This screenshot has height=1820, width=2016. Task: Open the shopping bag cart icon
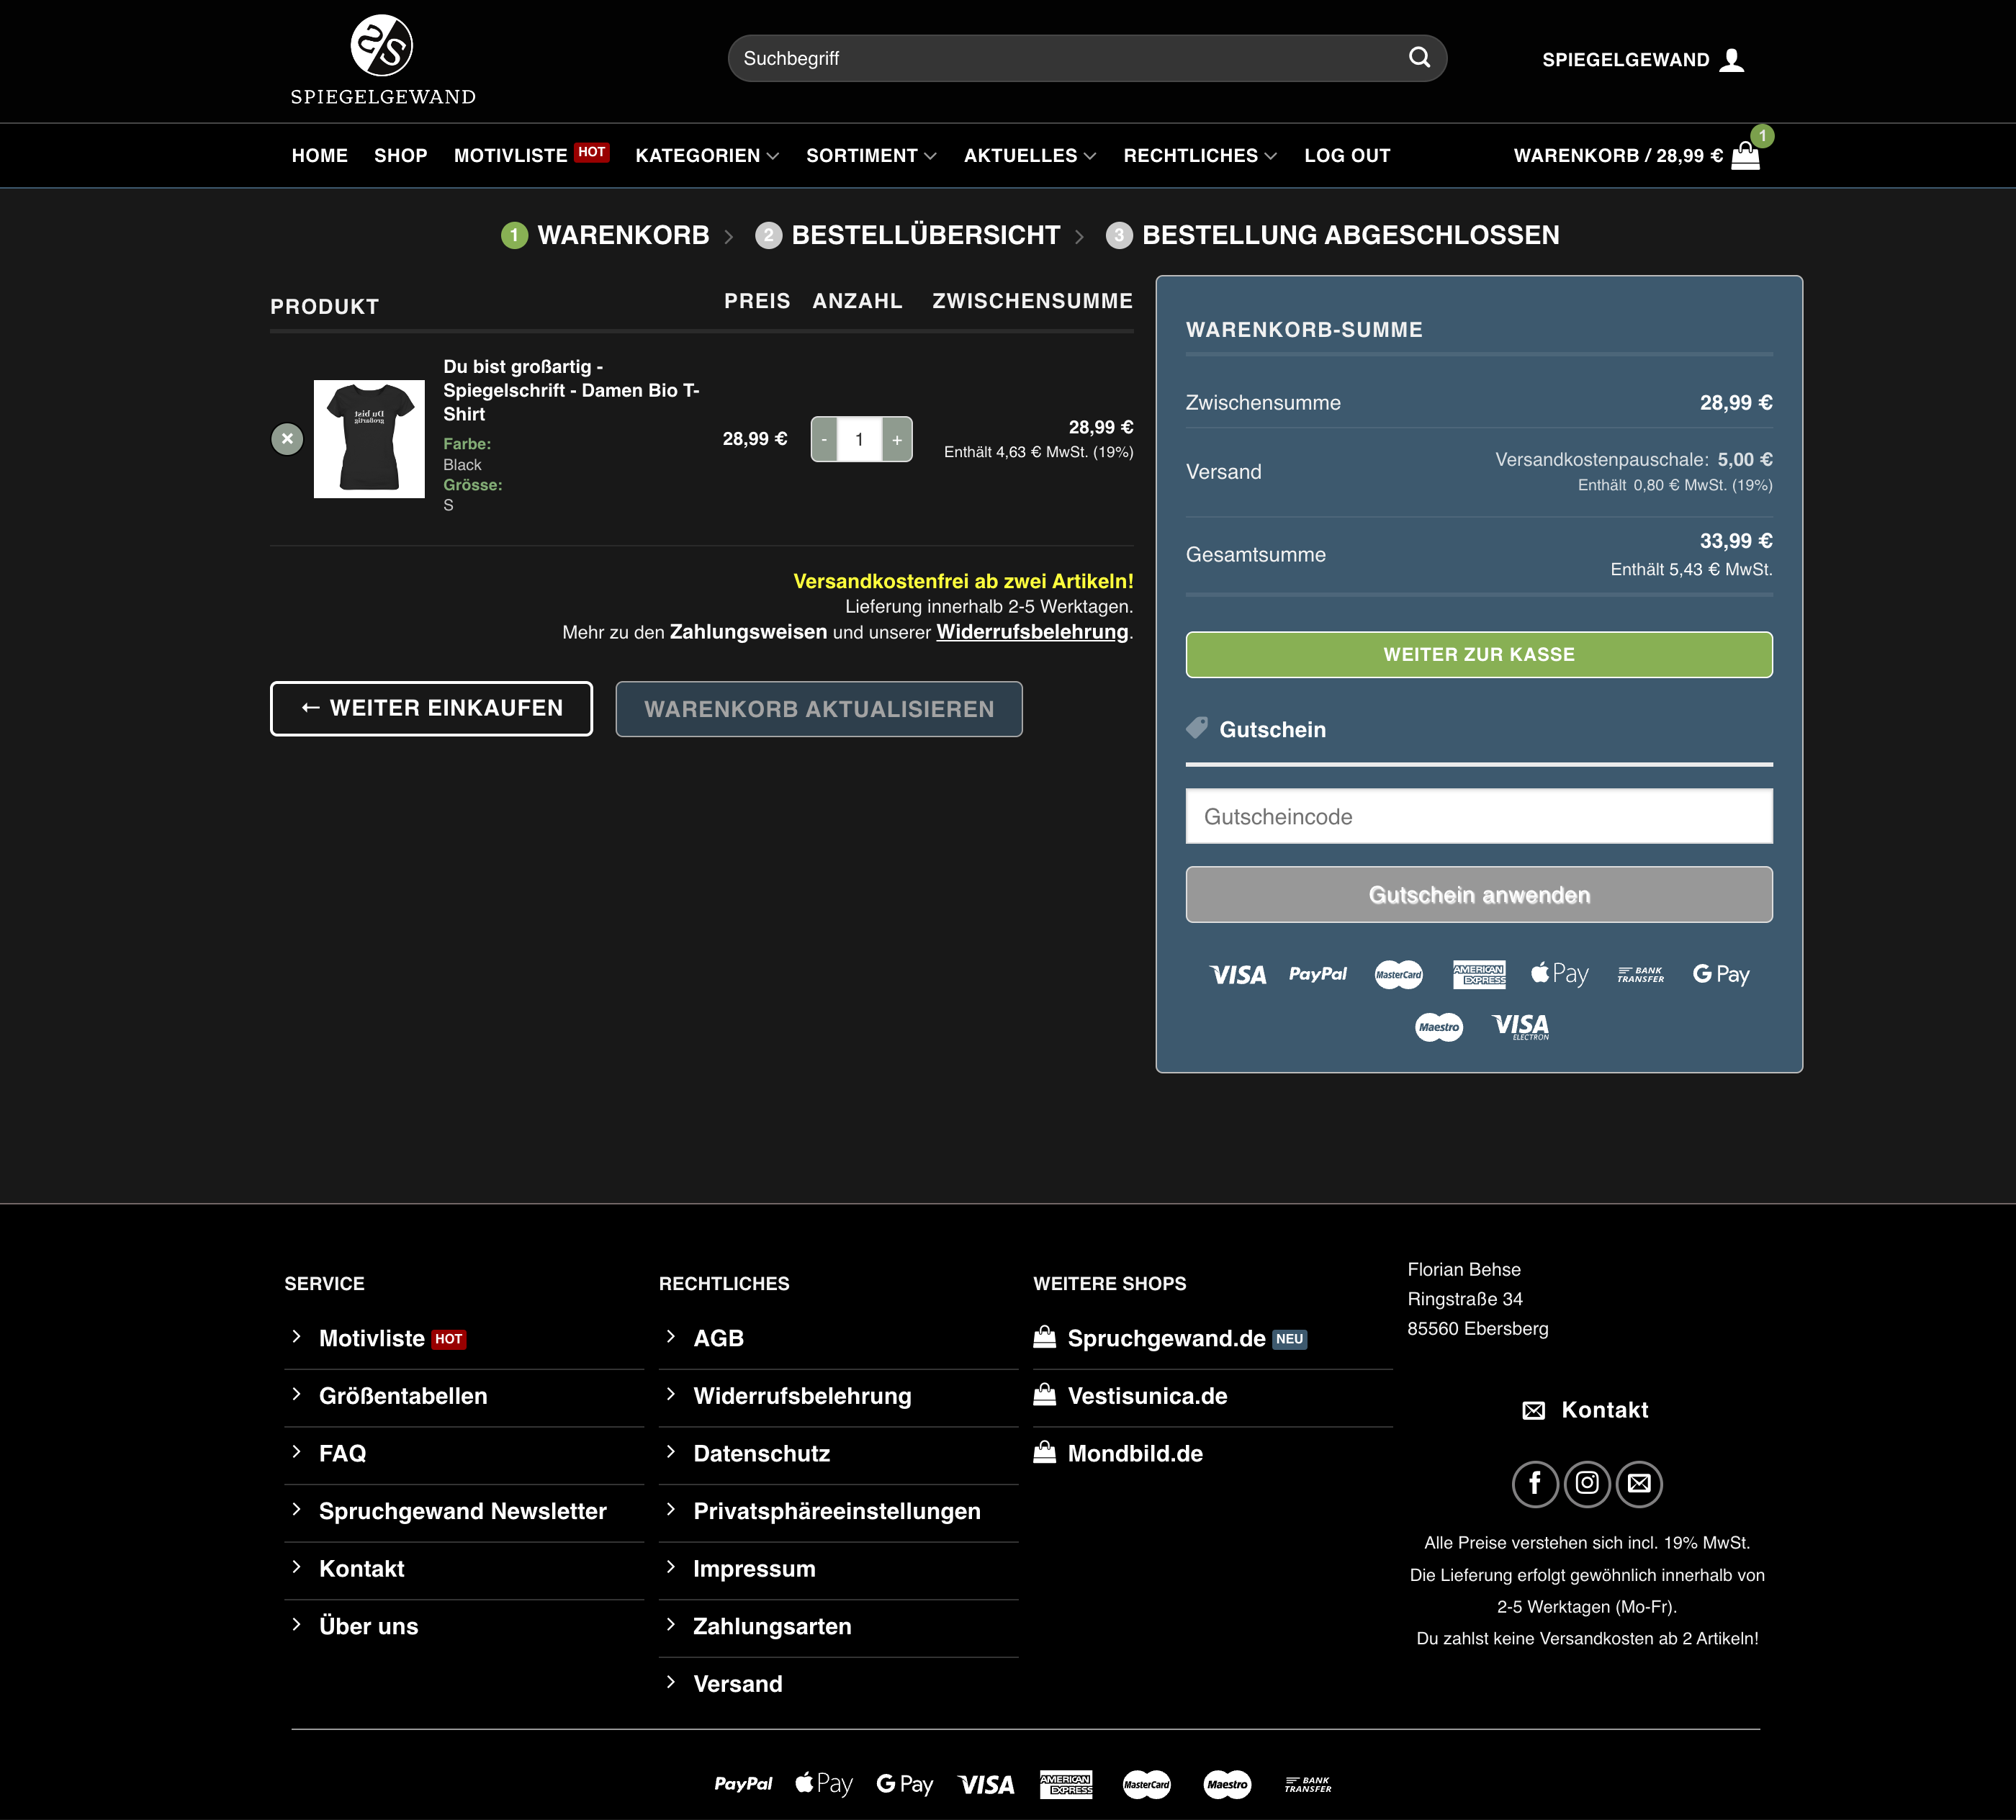1745,156
